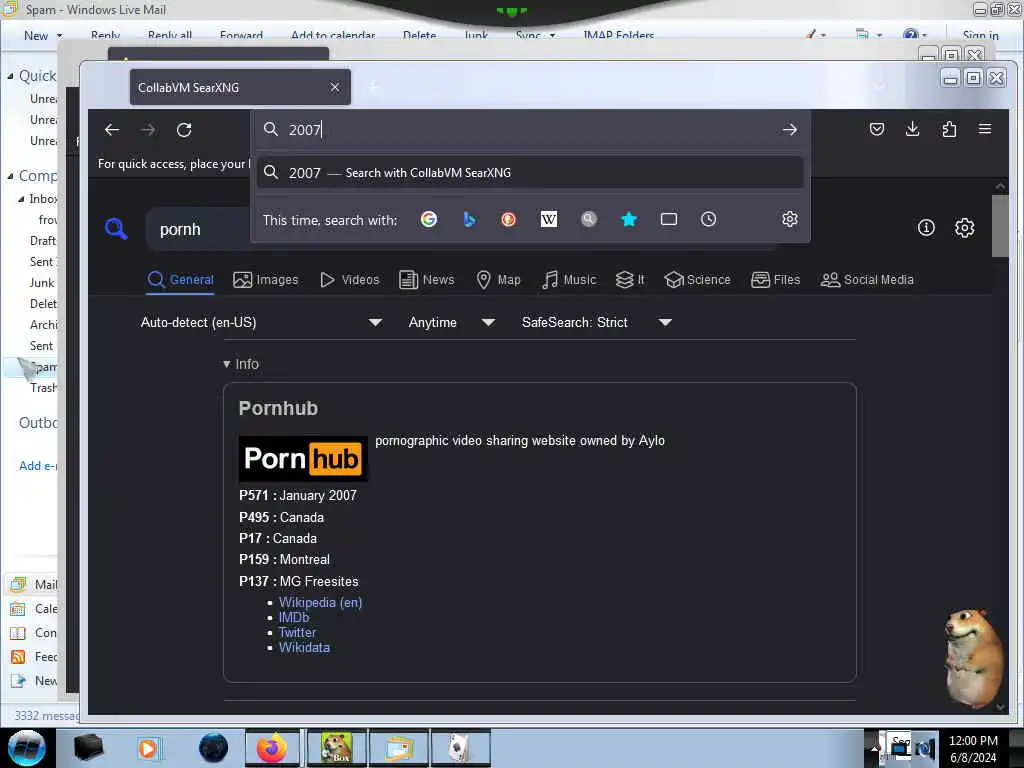This screenshot has height=768, width=1024.
Task: Click Sign in in Windows Live Mail
Action: pyautogui.click(x=980, y=35)
